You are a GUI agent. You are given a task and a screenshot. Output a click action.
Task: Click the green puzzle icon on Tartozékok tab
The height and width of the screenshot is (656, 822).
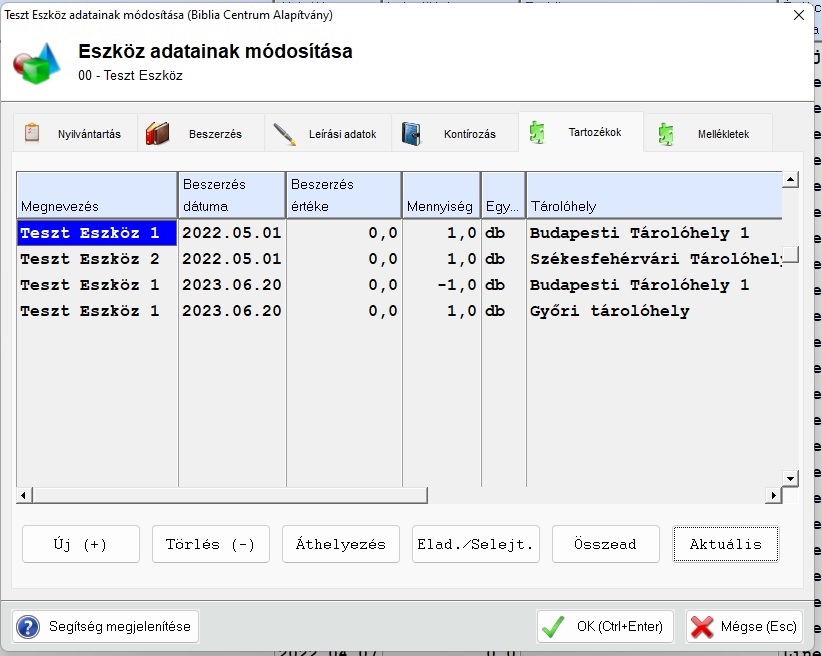click(538, 132)
